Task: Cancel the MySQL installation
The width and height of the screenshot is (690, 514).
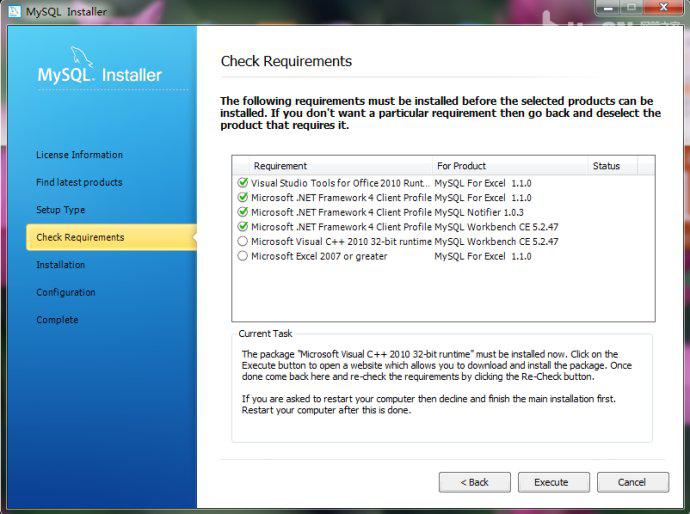Action: (x=633, y=482)
